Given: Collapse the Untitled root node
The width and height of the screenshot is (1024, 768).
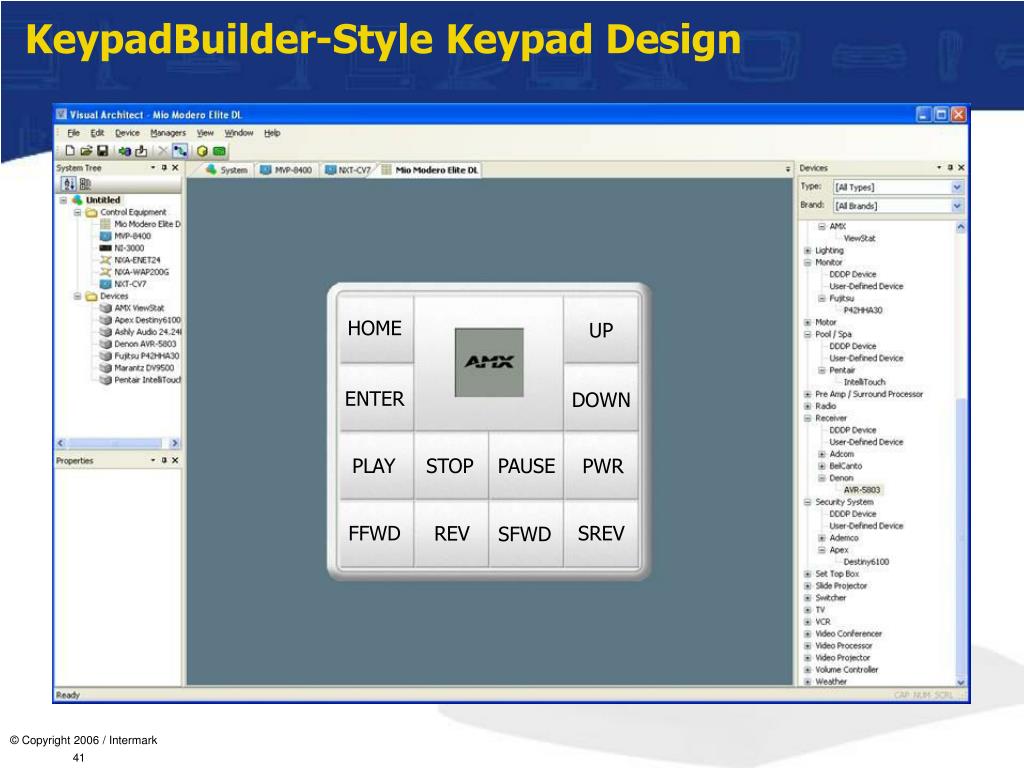Looking at the screenshot, I should click(63, 200).
